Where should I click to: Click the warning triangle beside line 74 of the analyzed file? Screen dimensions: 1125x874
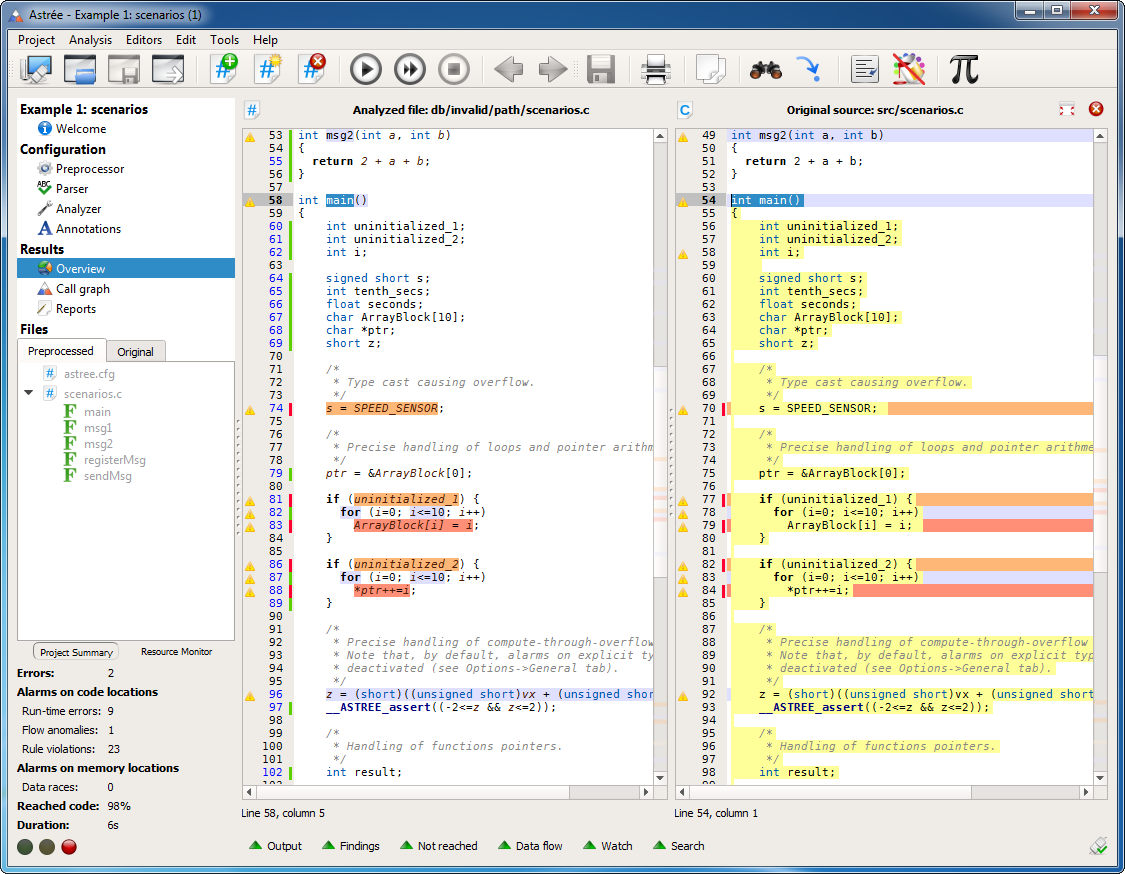click(x=250, y=410)
